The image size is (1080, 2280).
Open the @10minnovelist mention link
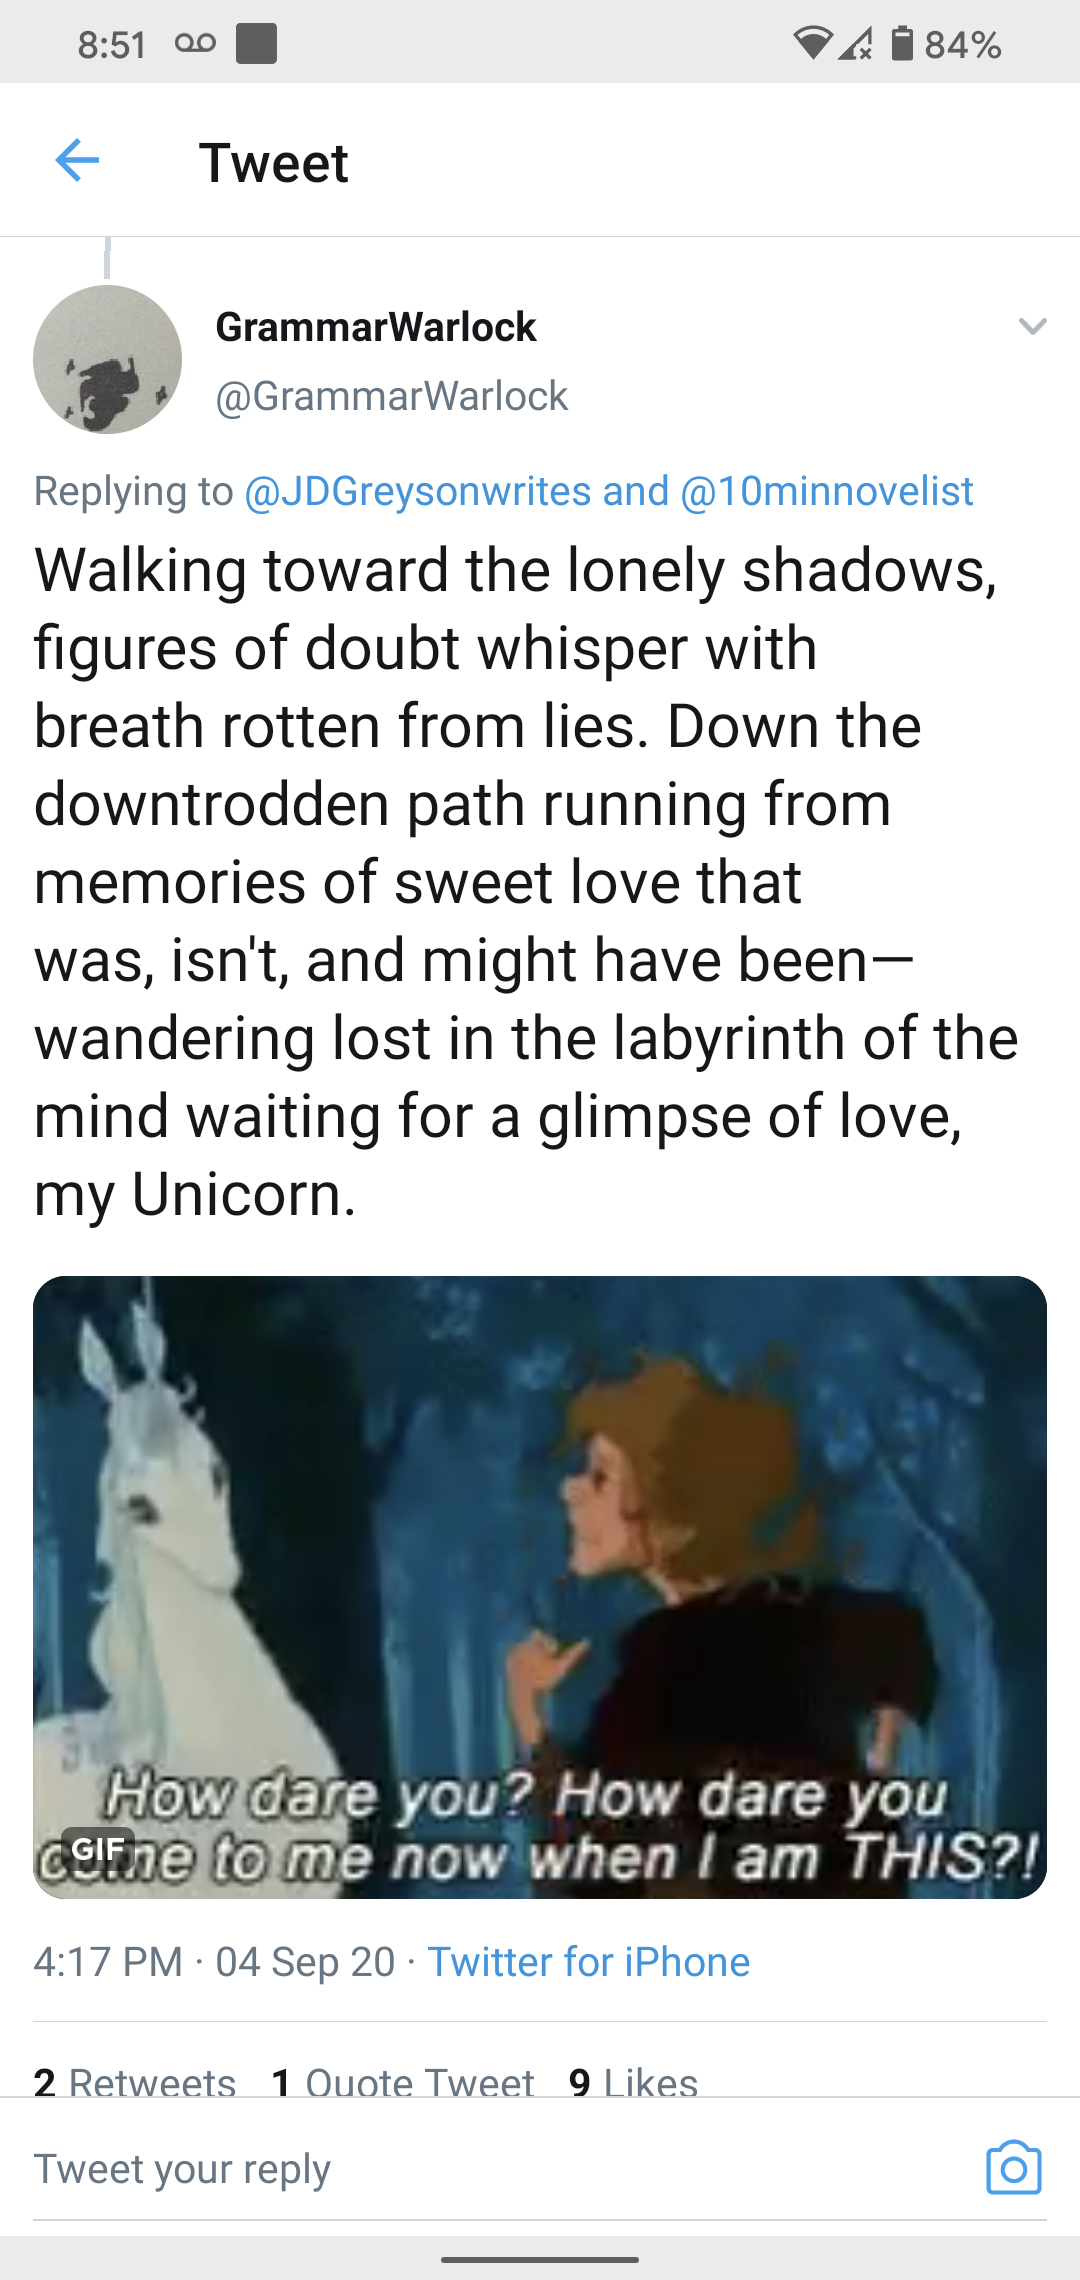827,491
